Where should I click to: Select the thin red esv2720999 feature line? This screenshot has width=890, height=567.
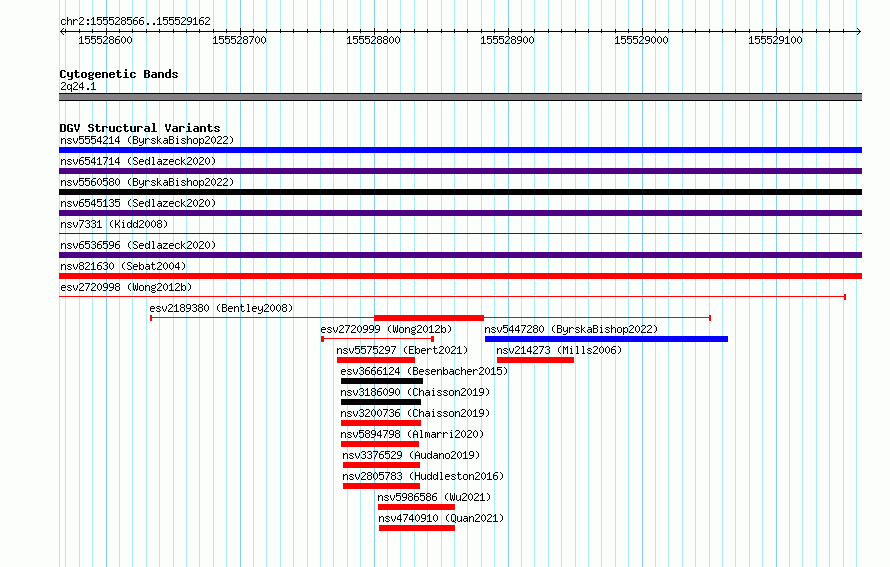pyautogui.click(x=377, y=339)
